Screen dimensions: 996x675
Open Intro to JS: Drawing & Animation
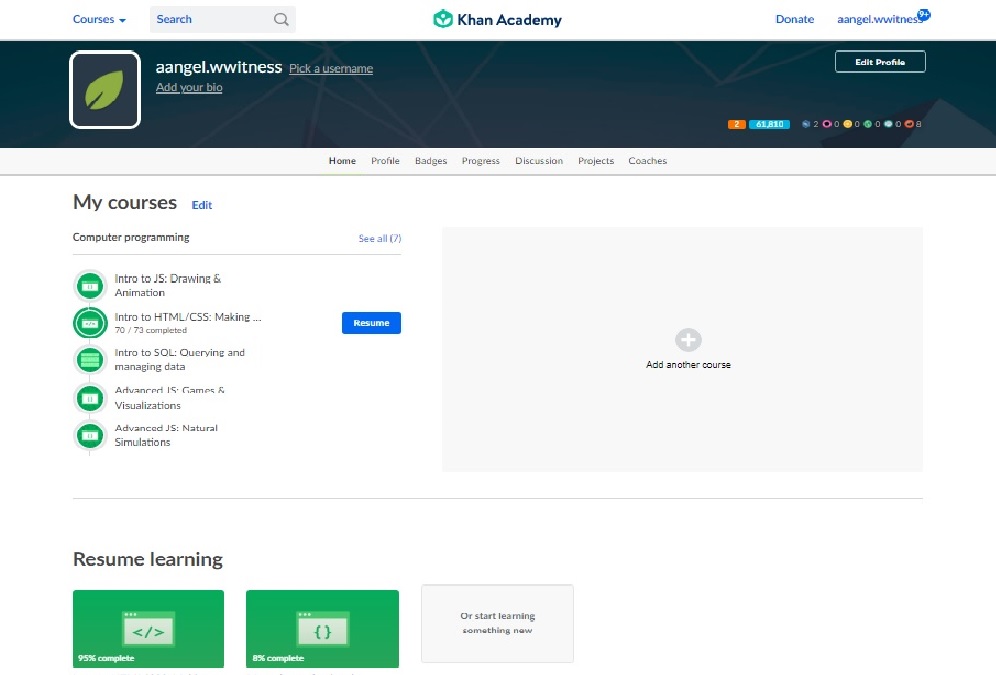(x=168, y=285)
